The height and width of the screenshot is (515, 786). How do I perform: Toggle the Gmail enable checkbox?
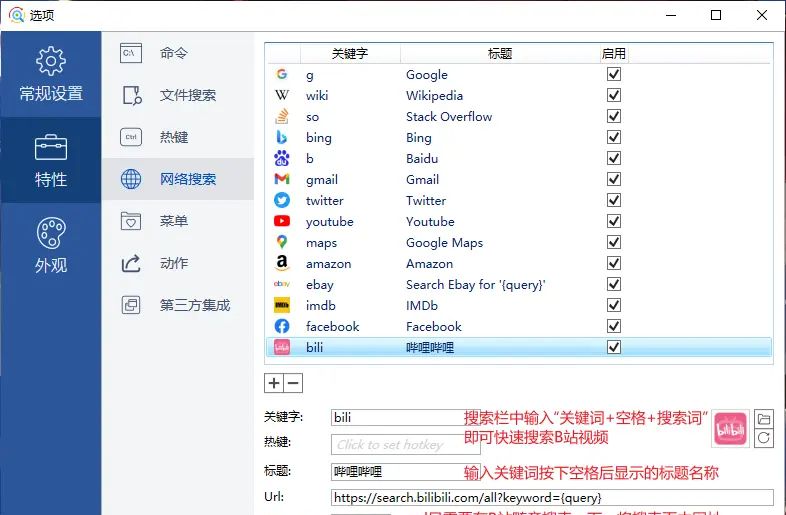(614, 179)
